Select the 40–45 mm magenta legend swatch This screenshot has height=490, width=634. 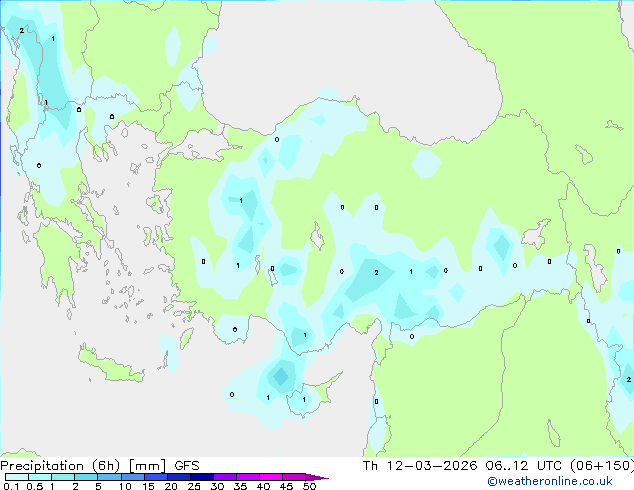pyautogui.click(x=271, y=477)
